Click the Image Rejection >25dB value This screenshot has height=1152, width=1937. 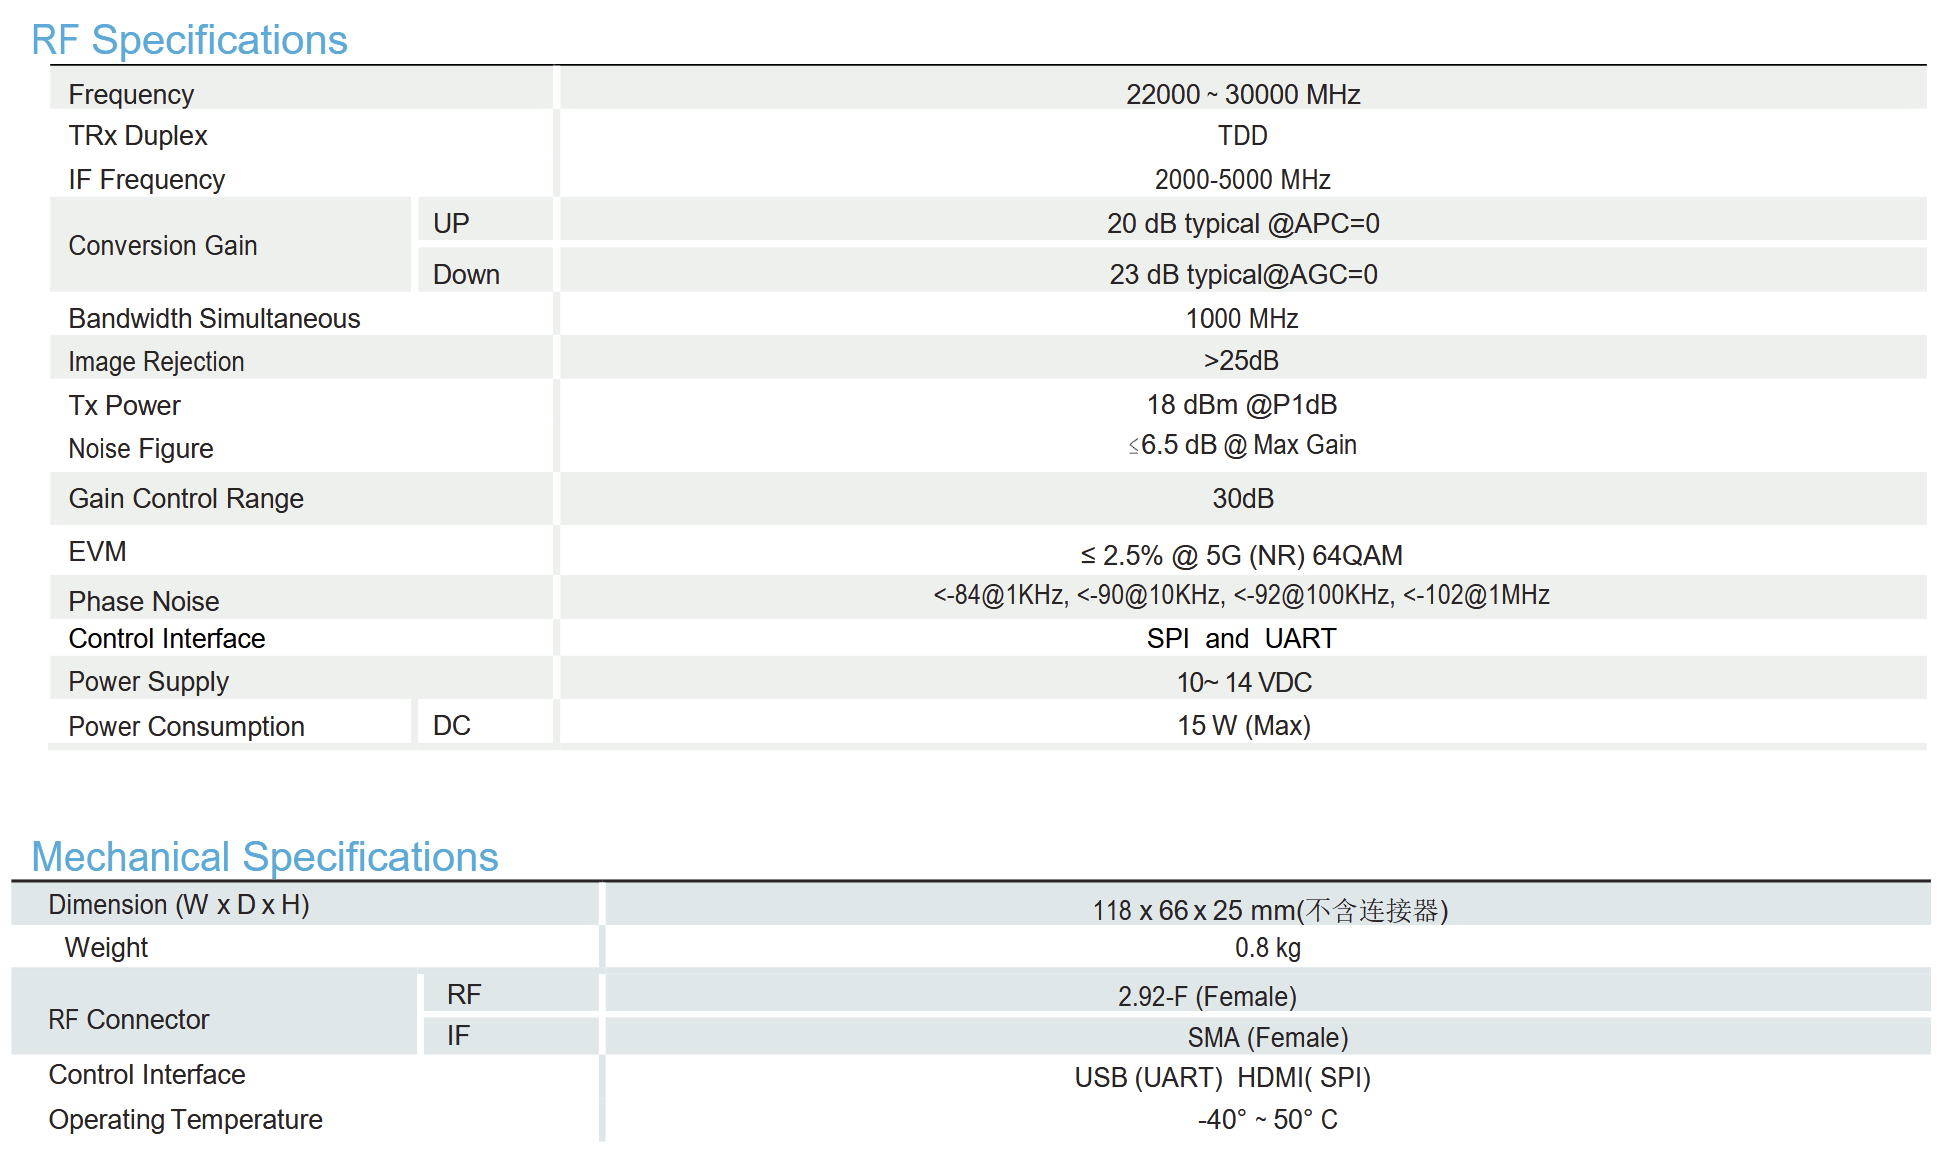tap(1241, 360)
